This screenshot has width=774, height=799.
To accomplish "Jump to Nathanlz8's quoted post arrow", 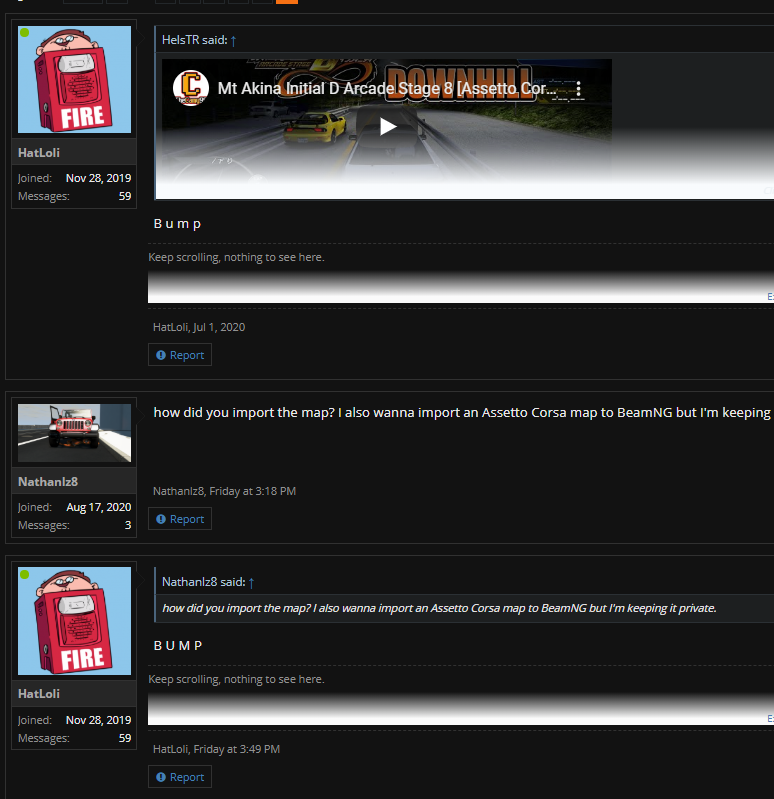I will pos(251,582).
